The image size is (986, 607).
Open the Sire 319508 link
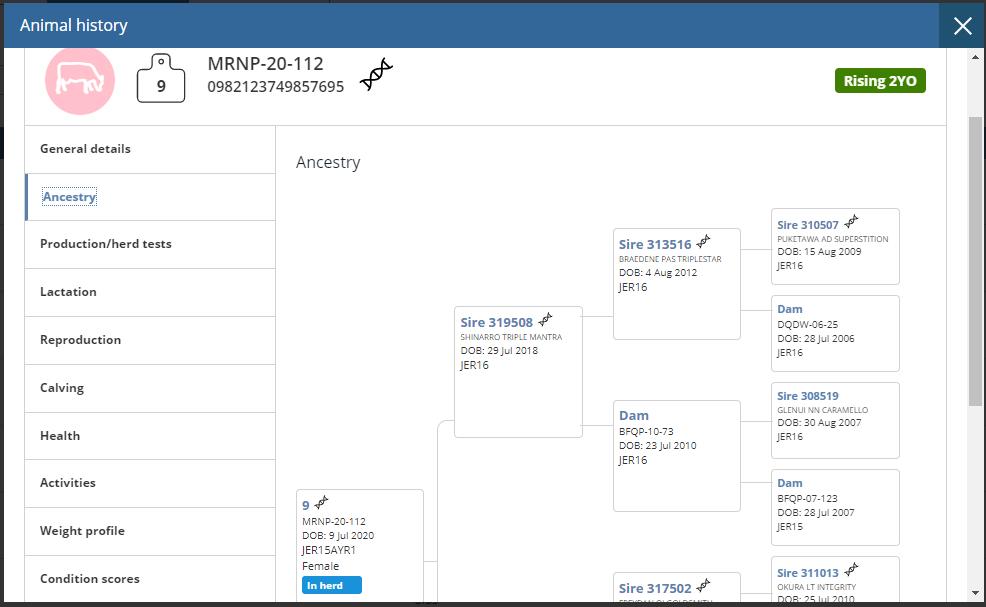pyautogui.click(x=496, y=322)
